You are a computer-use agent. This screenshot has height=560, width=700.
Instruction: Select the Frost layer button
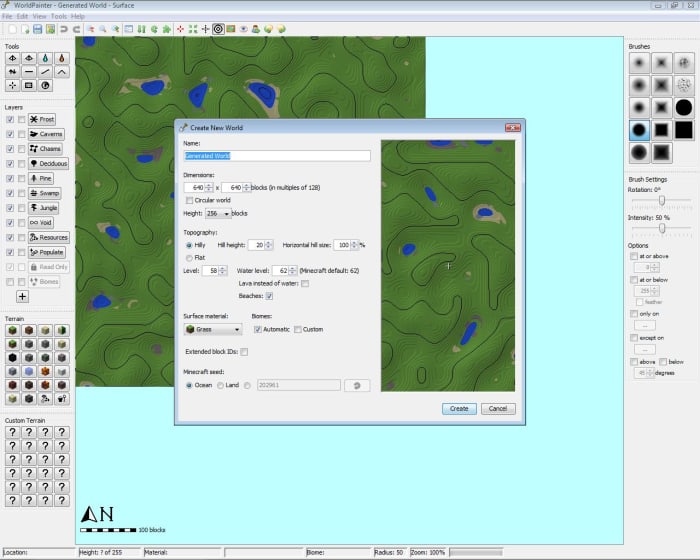[42, 120]
